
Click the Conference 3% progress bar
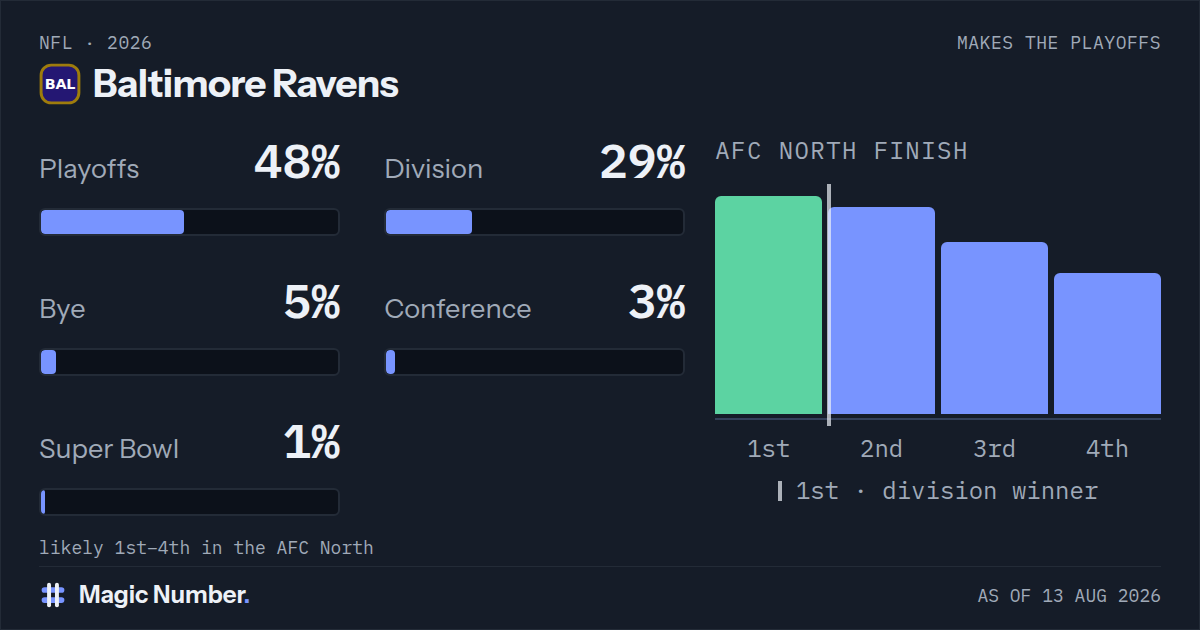tap(535, 362)
